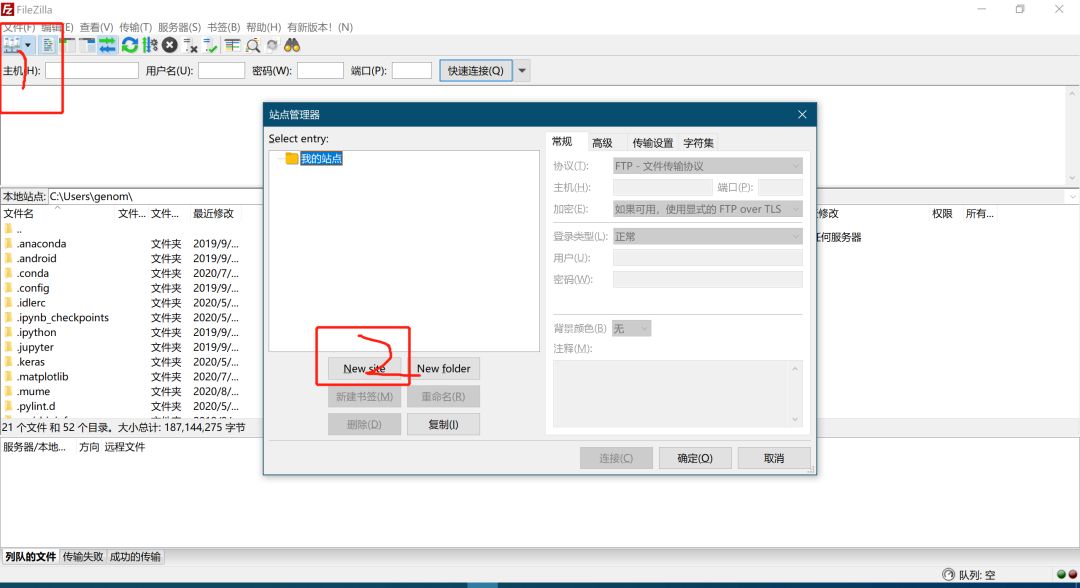
Task: Switch to the 传输设置 tab
Action: [652, 143]
